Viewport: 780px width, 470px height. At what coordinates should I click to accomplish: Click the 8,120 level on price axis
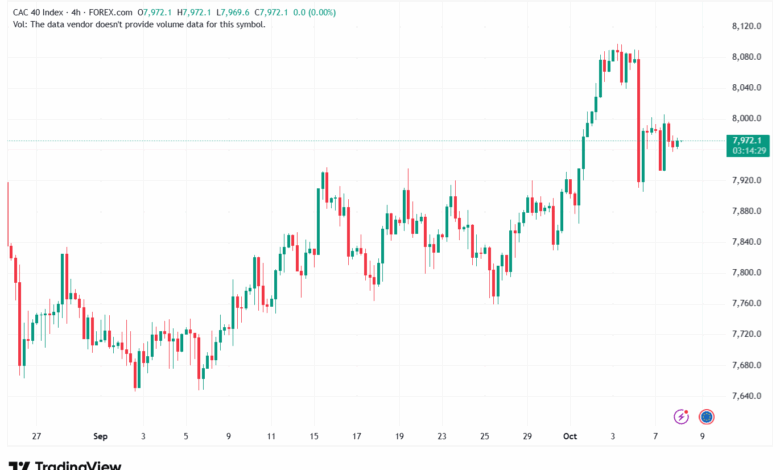tap(748, 27)
